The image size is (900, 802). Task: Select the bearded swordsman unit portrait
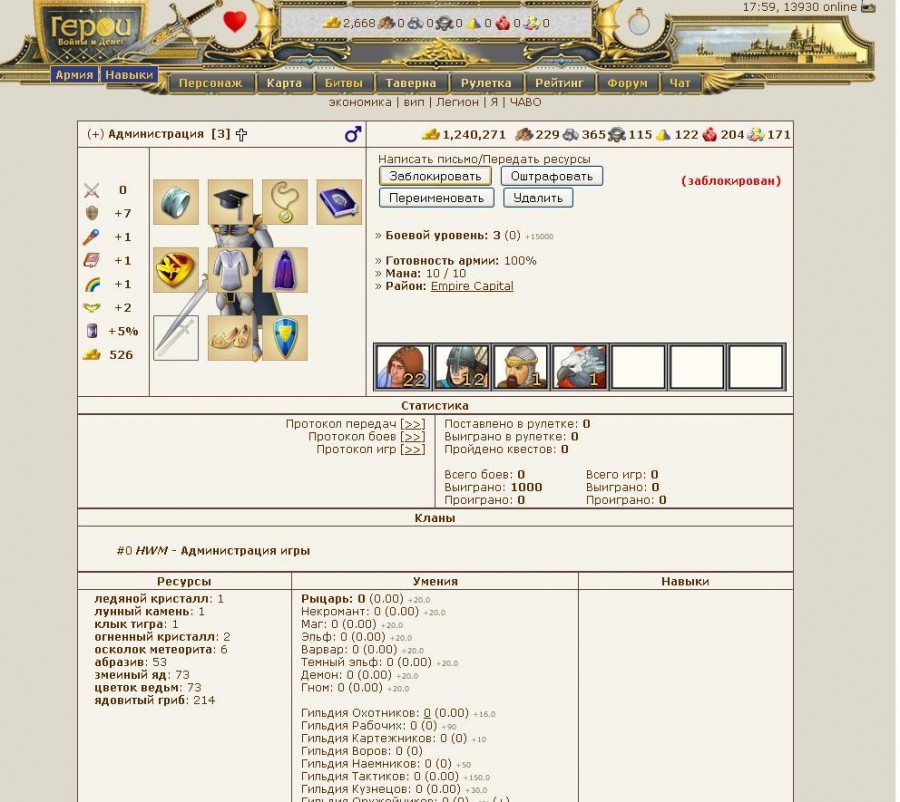521,367
